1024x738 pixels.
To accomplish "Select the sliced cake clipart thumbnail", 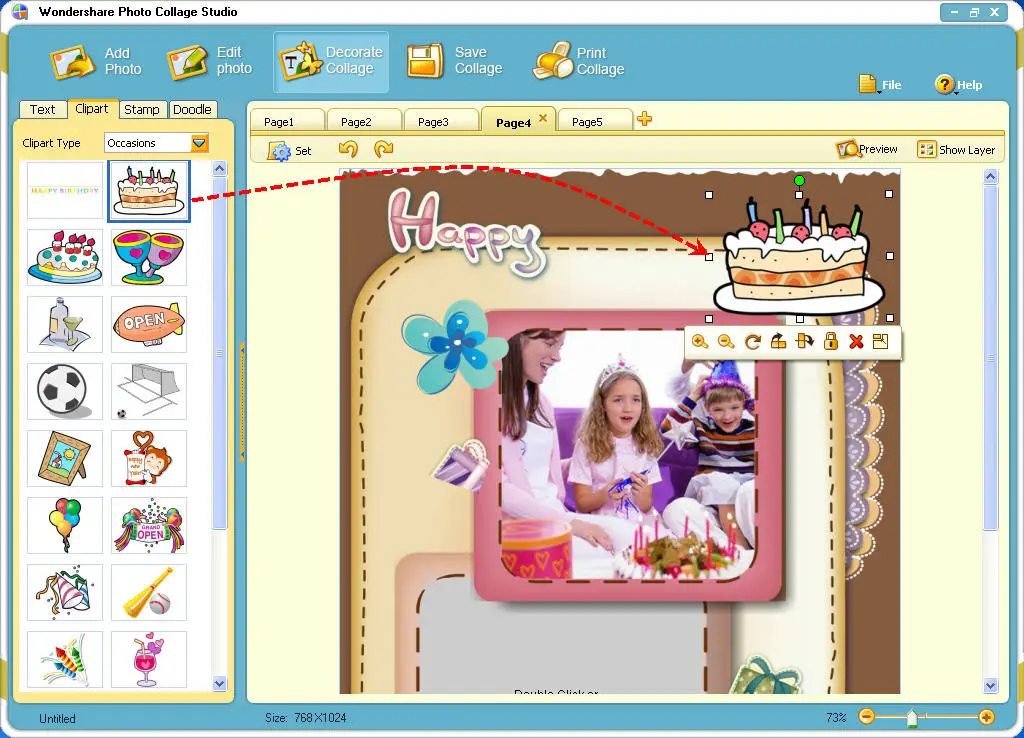I will click(149, 191).
